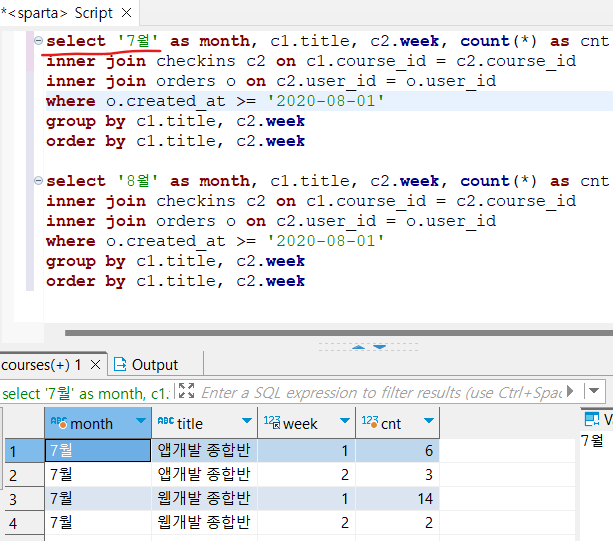The height and width of the screenshot is (541, 613).
Task: Select row number 4 header
Action: [24, 523]
